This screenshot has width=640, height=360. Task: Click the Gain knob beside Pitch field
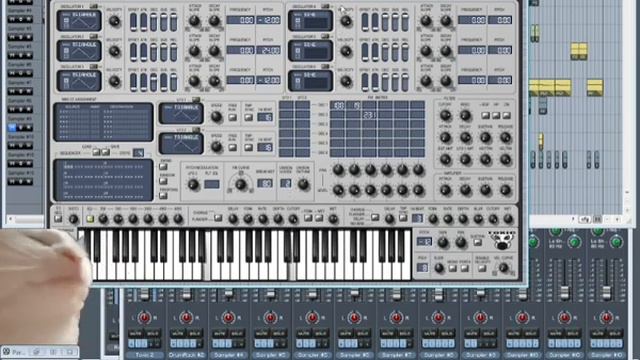click(442, 243)
